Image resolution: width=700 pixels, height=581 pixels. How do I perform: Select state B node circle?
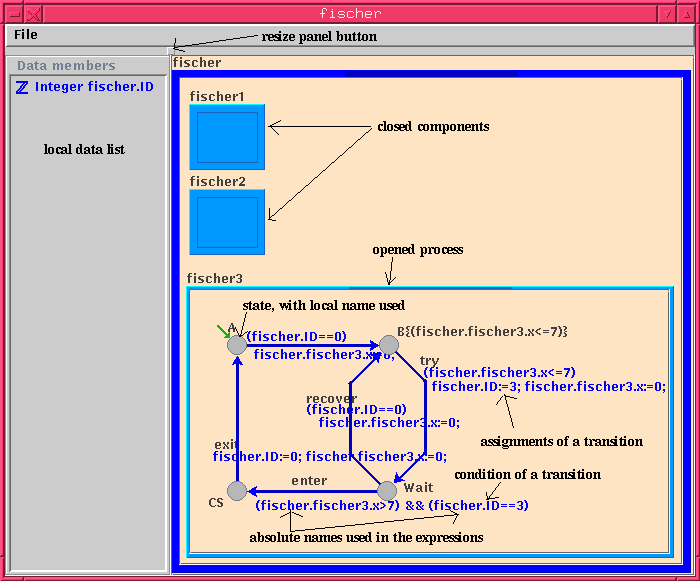pos(389,345)
